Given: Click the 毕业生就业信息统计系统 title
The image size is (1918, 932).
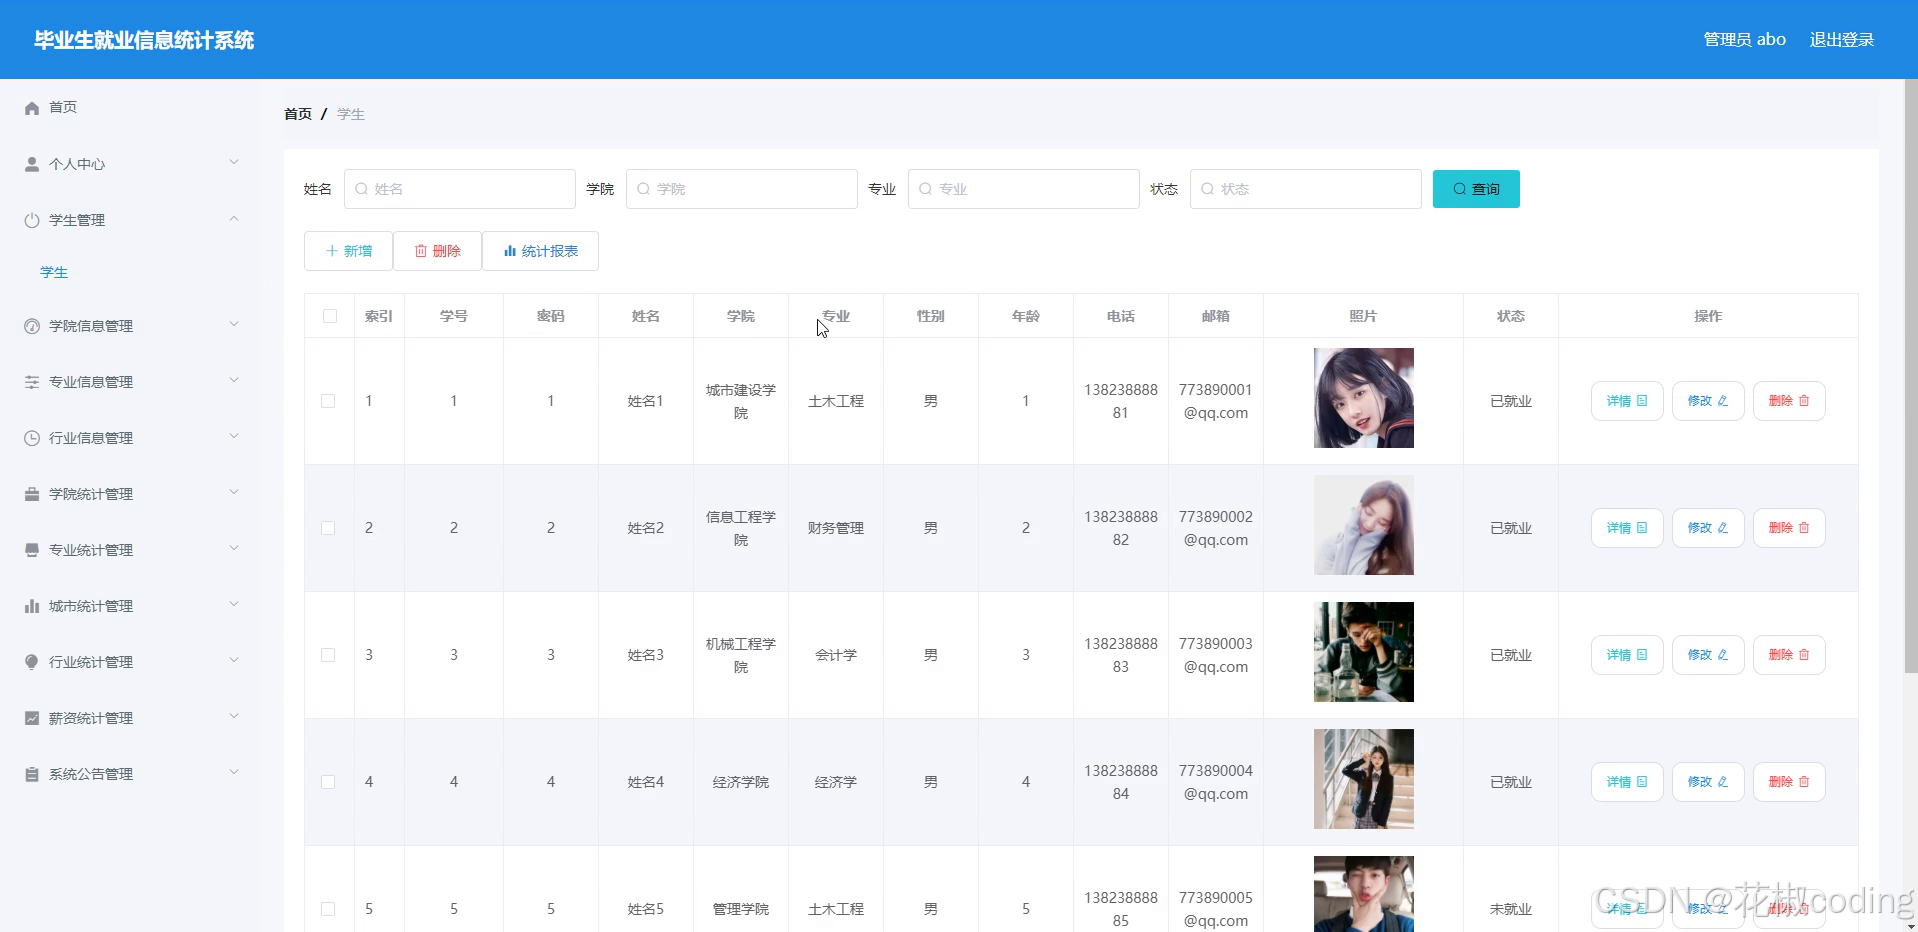Looking at the screenshot, I should click(144, 40).
